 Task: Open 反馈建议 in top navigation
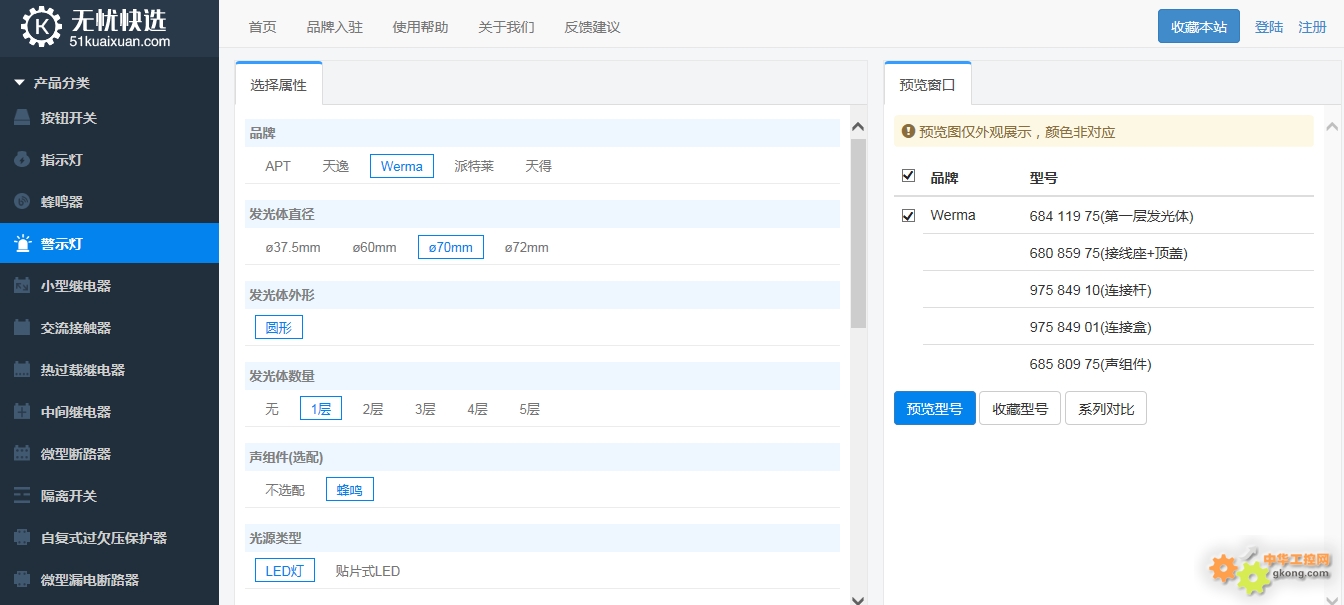click(x=592, y=27)
